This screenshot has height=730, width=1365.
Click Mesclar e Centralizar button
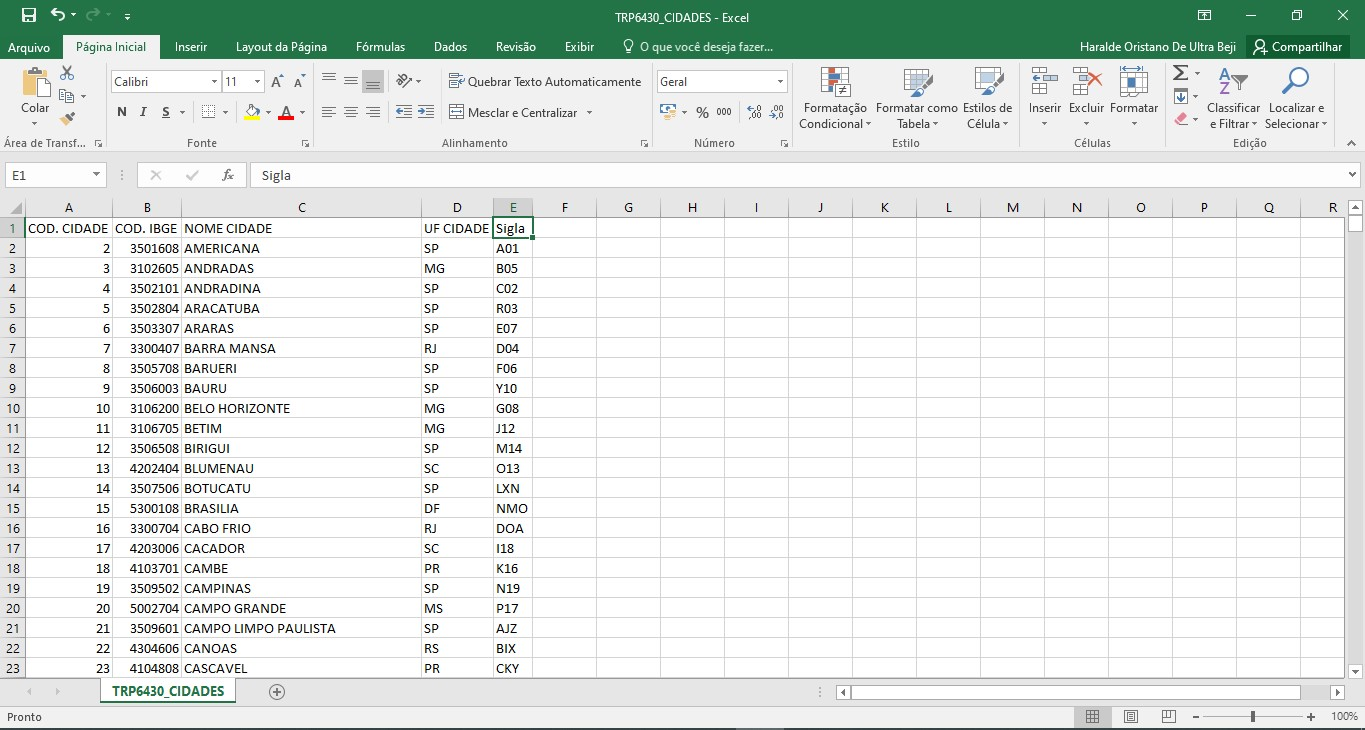point(522,113)
